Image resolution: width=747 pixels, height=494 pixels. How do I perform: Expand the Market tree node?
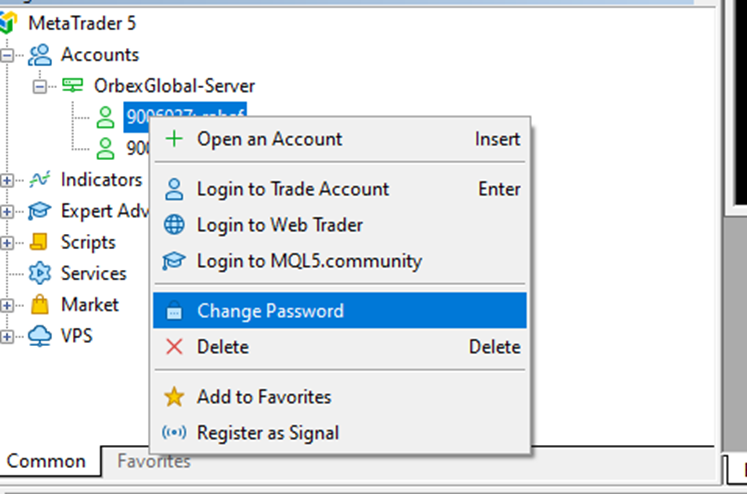[7, 305]
